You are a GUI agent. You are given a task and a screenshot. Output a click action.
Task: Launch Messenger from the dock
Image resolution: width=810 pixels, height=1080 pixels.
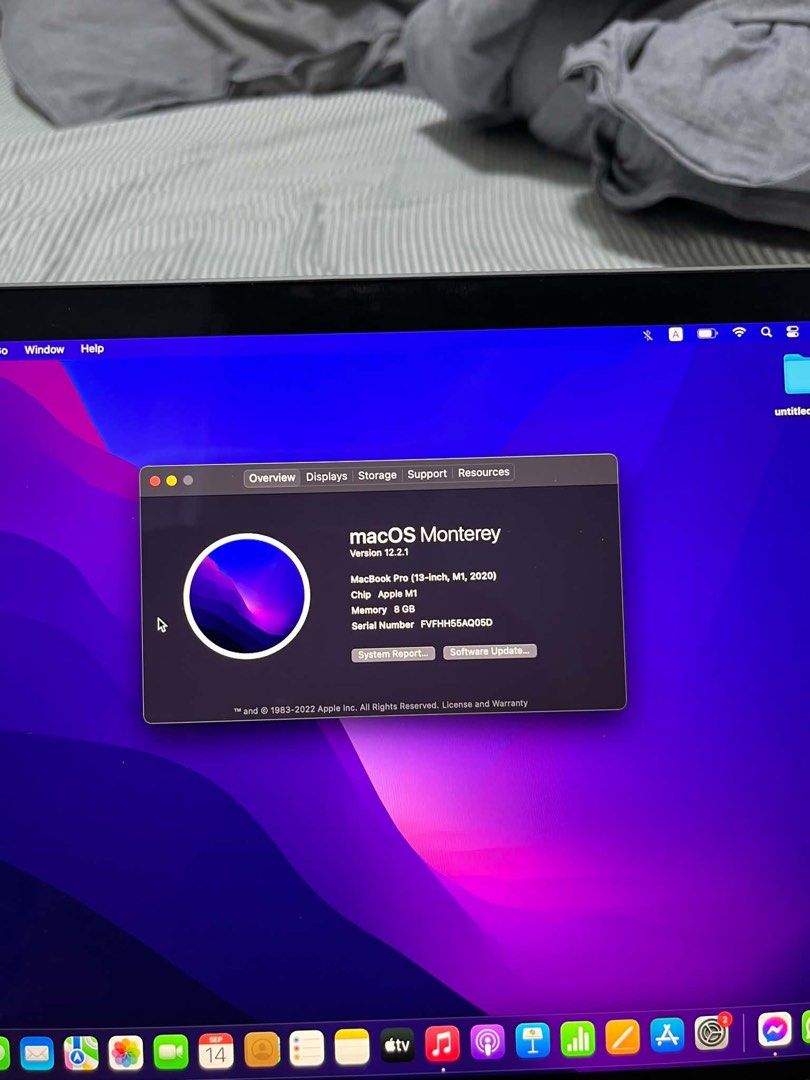tap(775, 1029)
